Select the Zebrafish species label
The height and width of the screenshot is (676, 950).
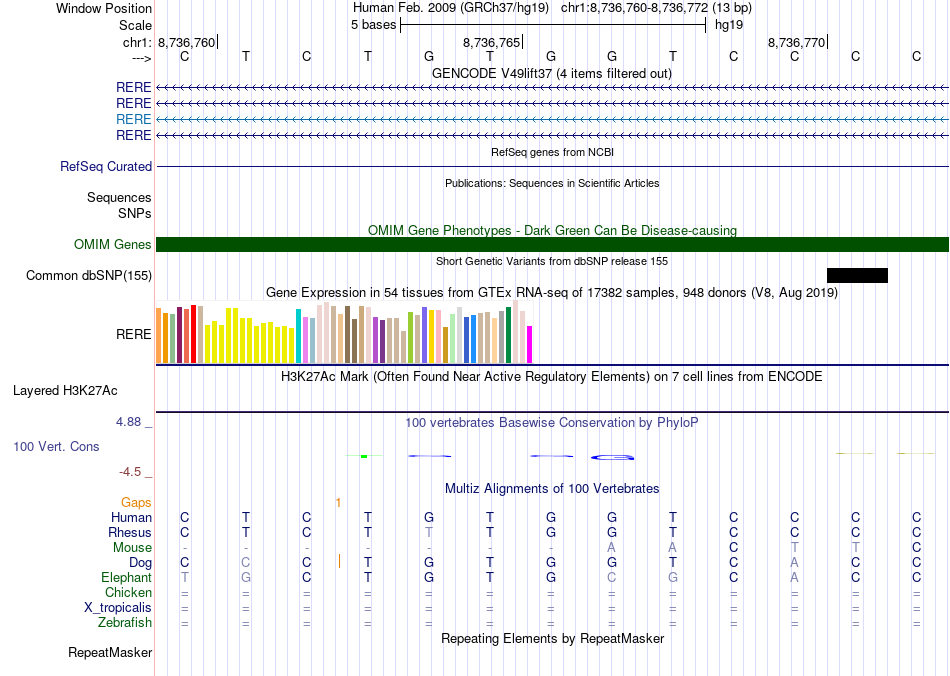click(126, 623)
